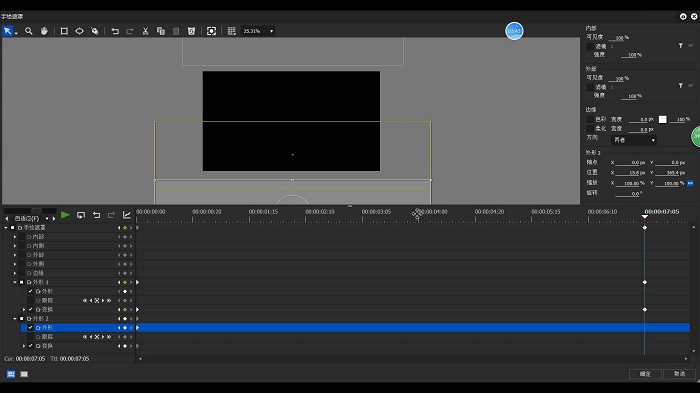Viewport: 700px width, 393px height.
Task: Uncheck the 变换 checkbox under 外形 1
Action: tap(31, 309)
